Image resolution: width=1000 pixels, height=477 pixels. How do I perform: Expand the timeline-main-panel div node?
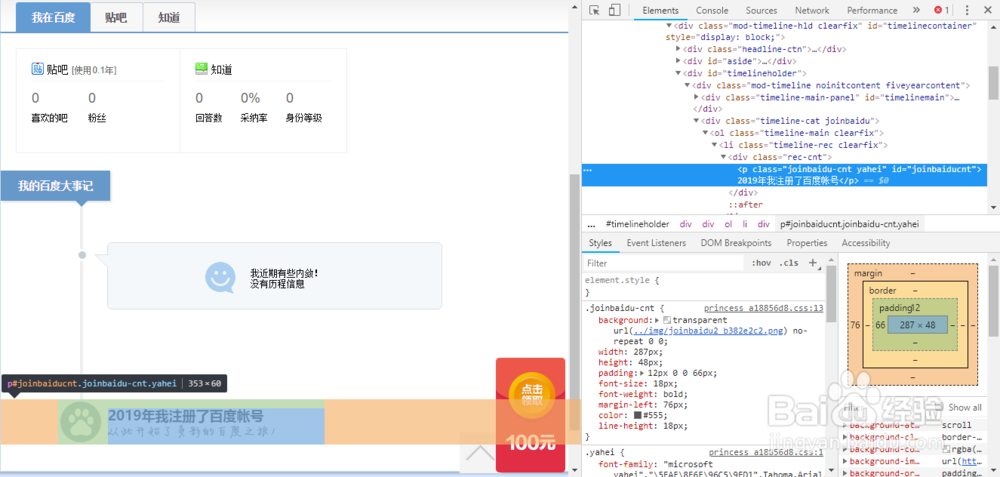(x=696, y=97)
